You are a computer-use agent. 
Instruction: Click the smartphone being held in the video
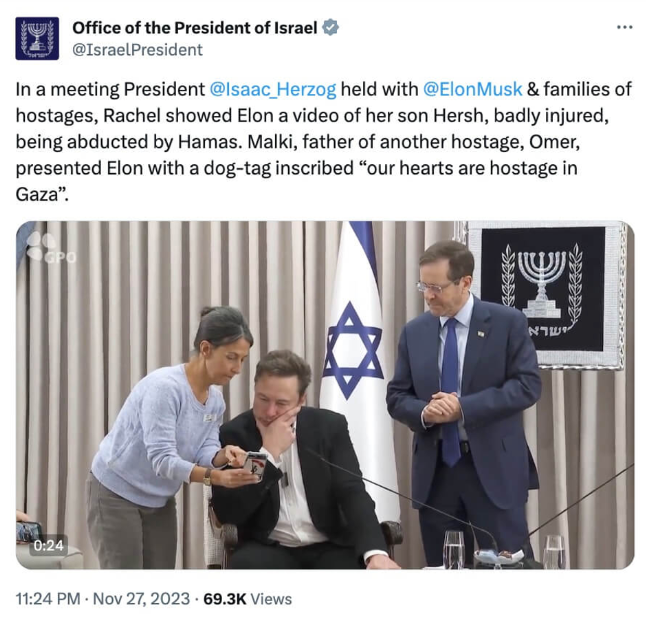[x=256, y=463]
